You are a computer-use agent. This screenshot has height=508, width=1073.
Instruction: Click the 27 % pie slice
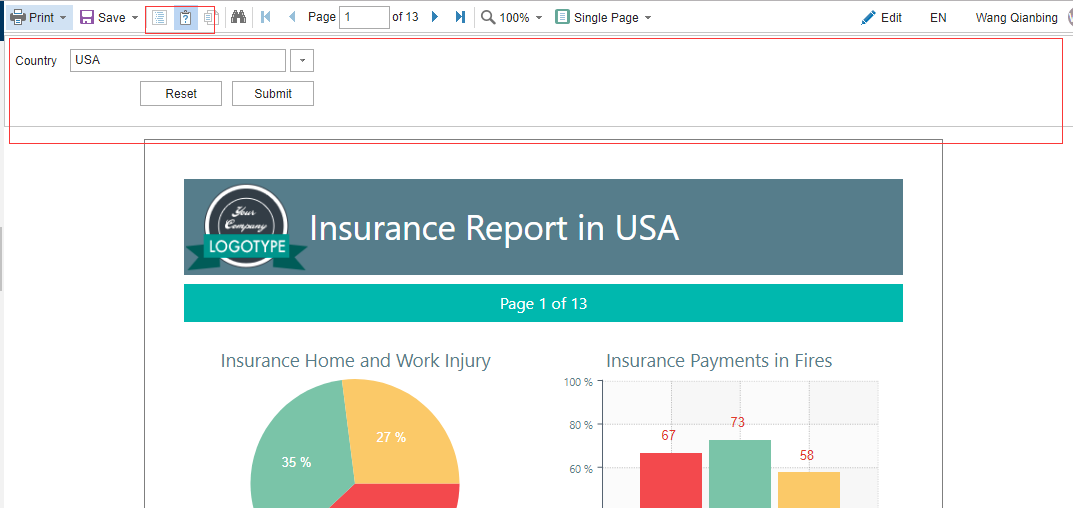(x=400, y=433)
